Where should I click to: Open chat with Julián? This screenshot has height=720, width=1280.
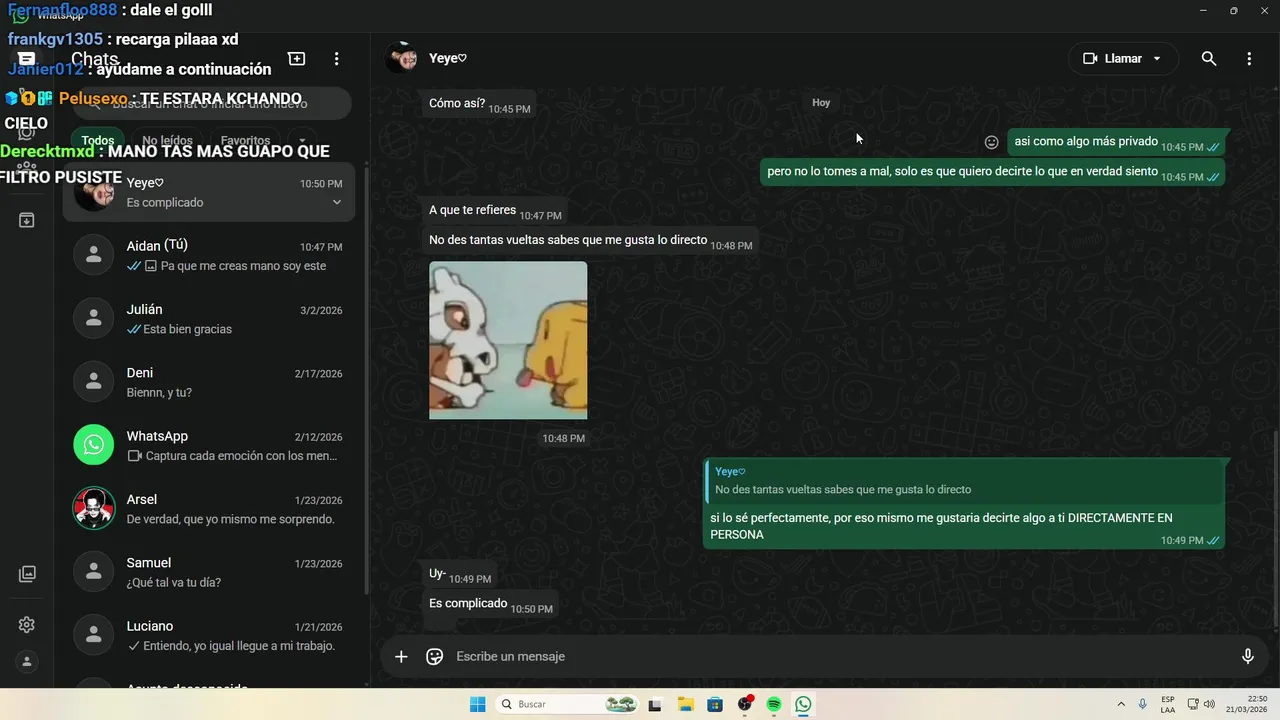tap(209, 319)
